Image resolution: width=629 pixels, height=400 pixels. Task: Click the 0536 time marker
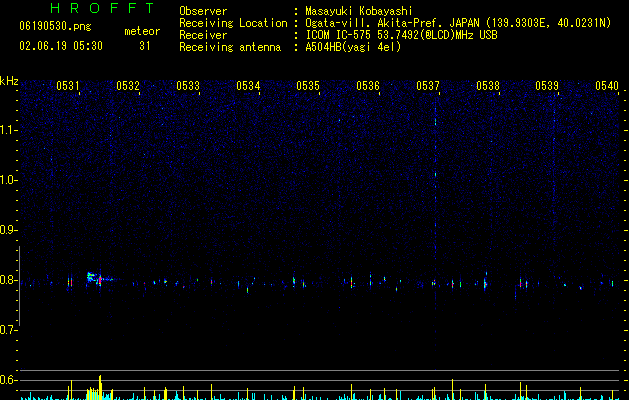368,86
